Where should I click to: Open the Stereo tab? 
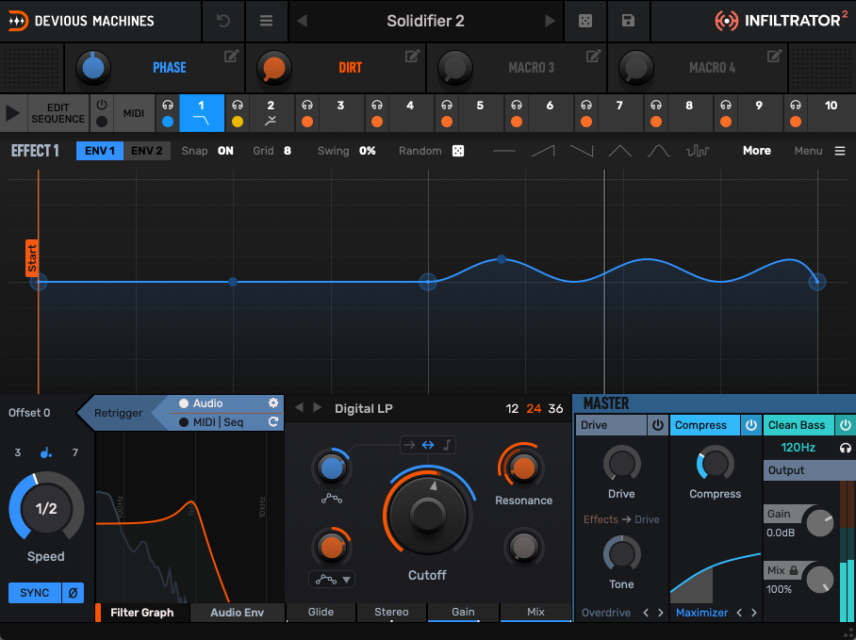tap(391, 612)
